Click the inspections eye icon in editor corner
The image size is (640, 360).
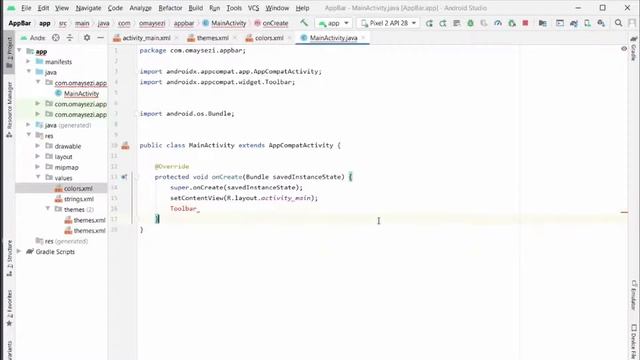tap(624, 49)
